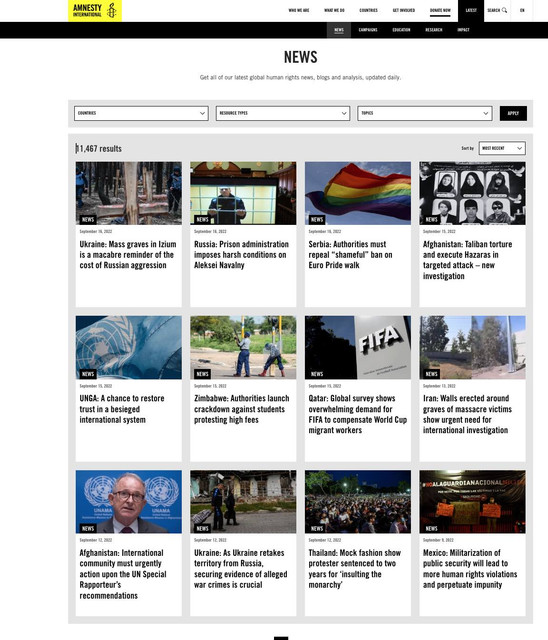
Task: Open Countries menu in top navigation
Action: click(x=368, y=10)
